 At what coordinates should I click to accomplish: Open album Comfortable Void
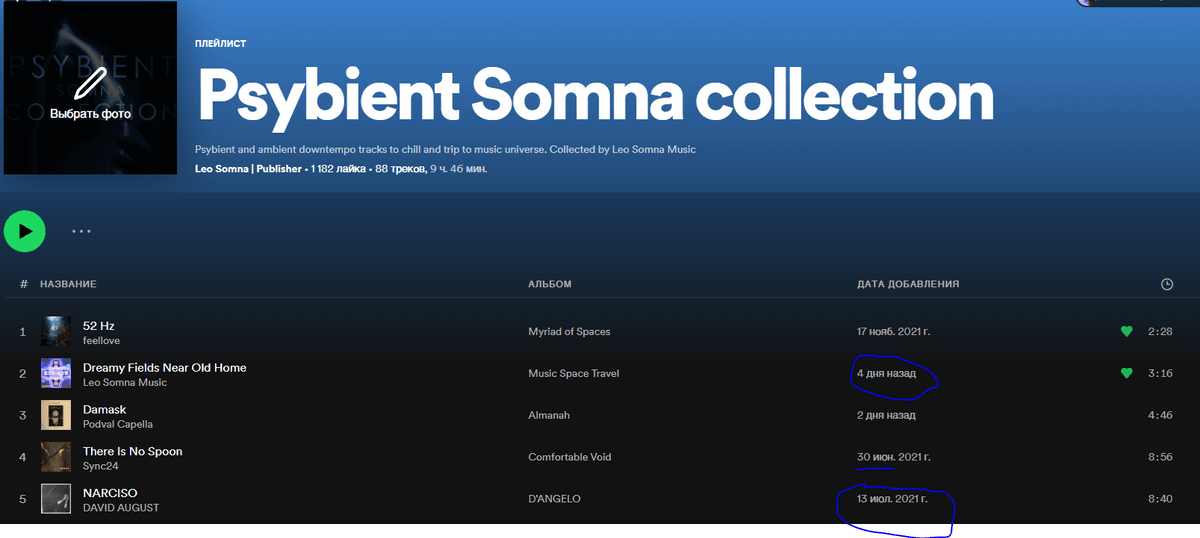click(x=569, y=457)
